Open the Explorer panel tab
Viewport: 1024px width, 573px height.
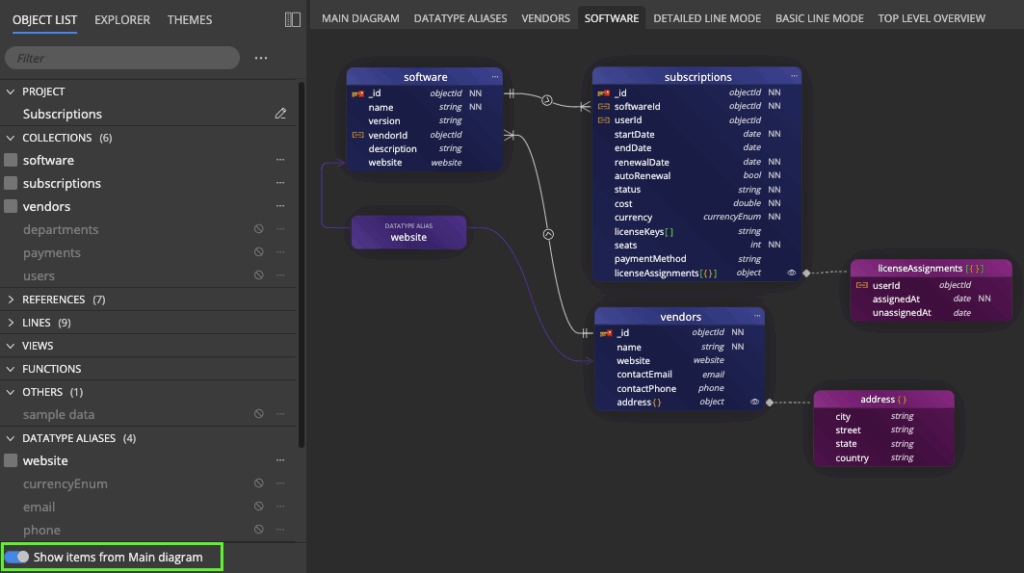(122, 19)
